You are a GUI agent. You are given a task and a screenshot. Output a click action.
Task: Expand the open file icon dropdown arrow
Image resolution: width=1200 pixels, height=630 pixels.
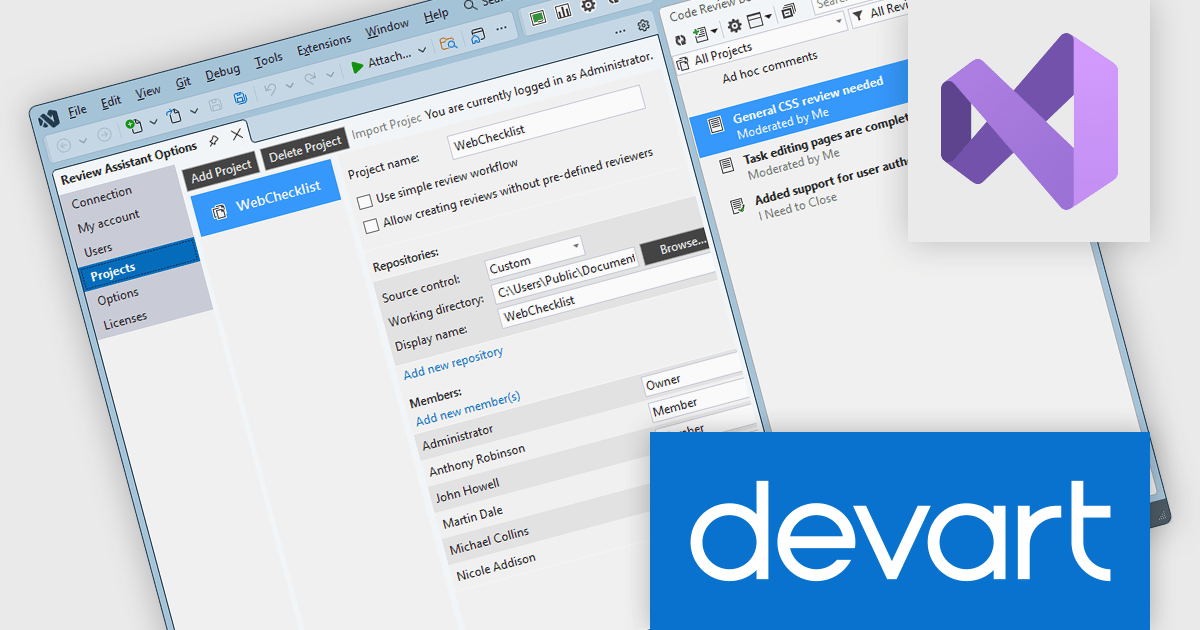(194, 110)
